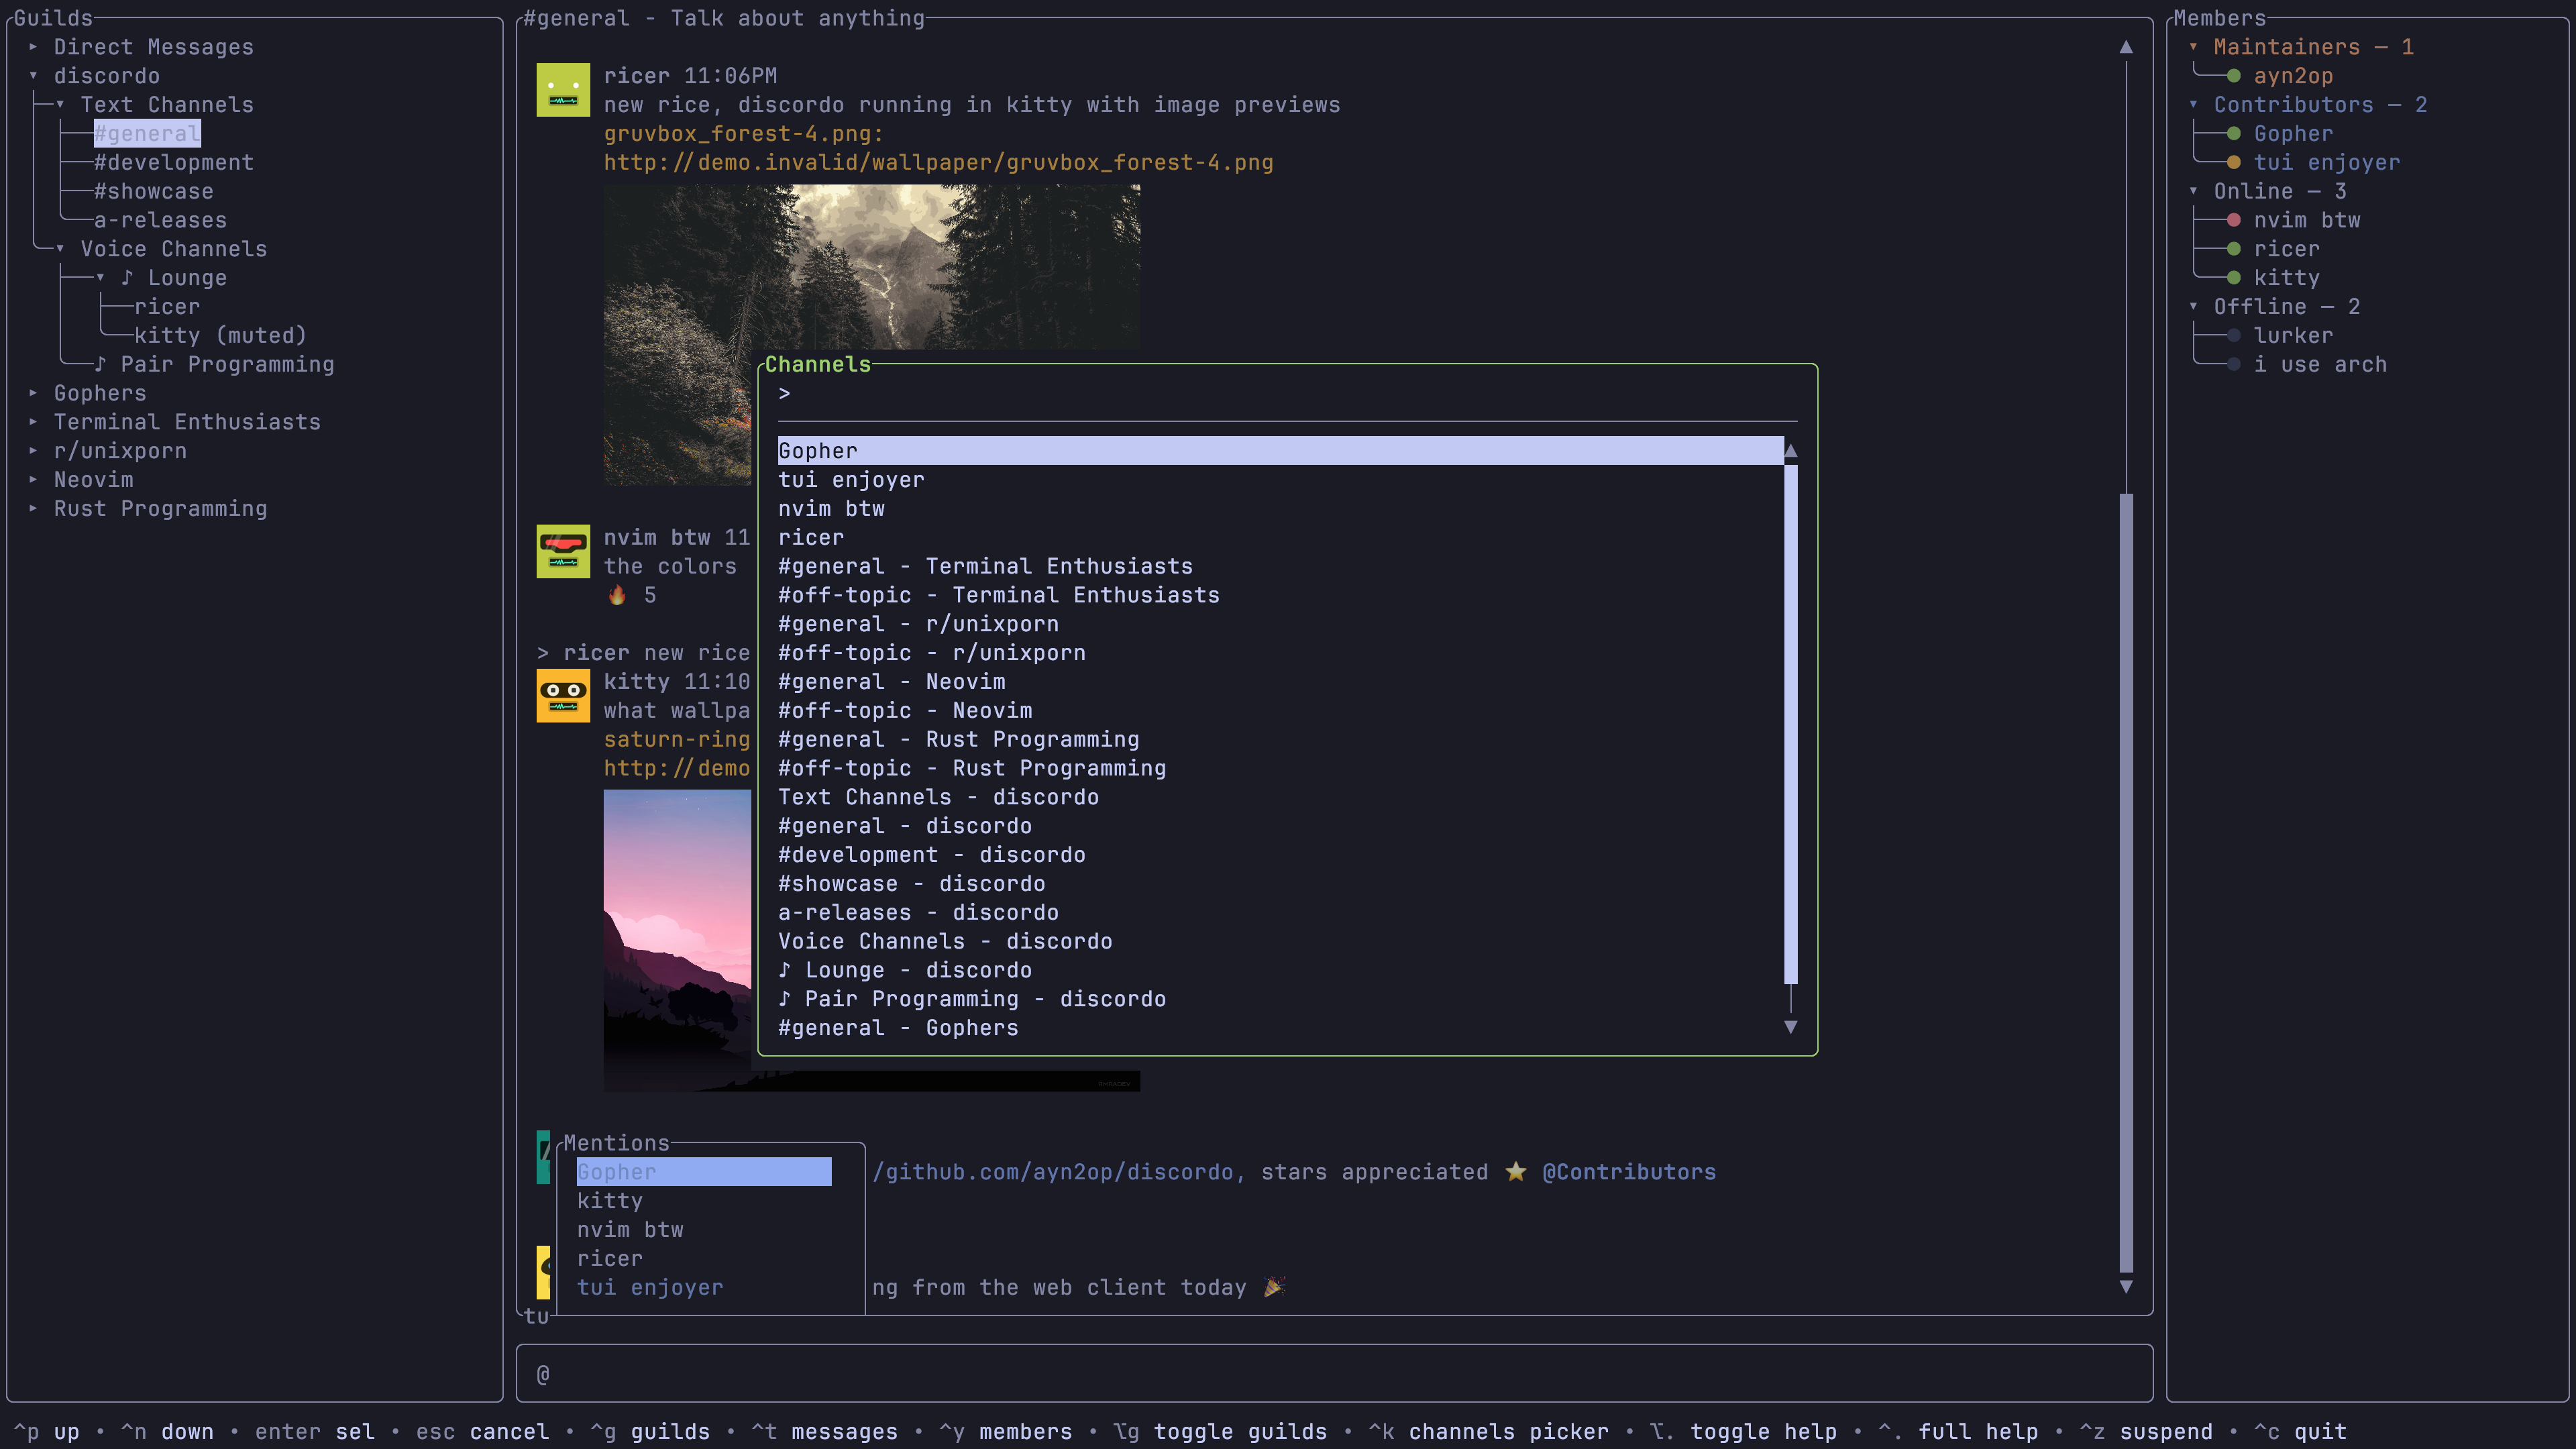Click the Channels picker search input
The height and width of the screenshot is (1449, 2576).
point(1287,393)
